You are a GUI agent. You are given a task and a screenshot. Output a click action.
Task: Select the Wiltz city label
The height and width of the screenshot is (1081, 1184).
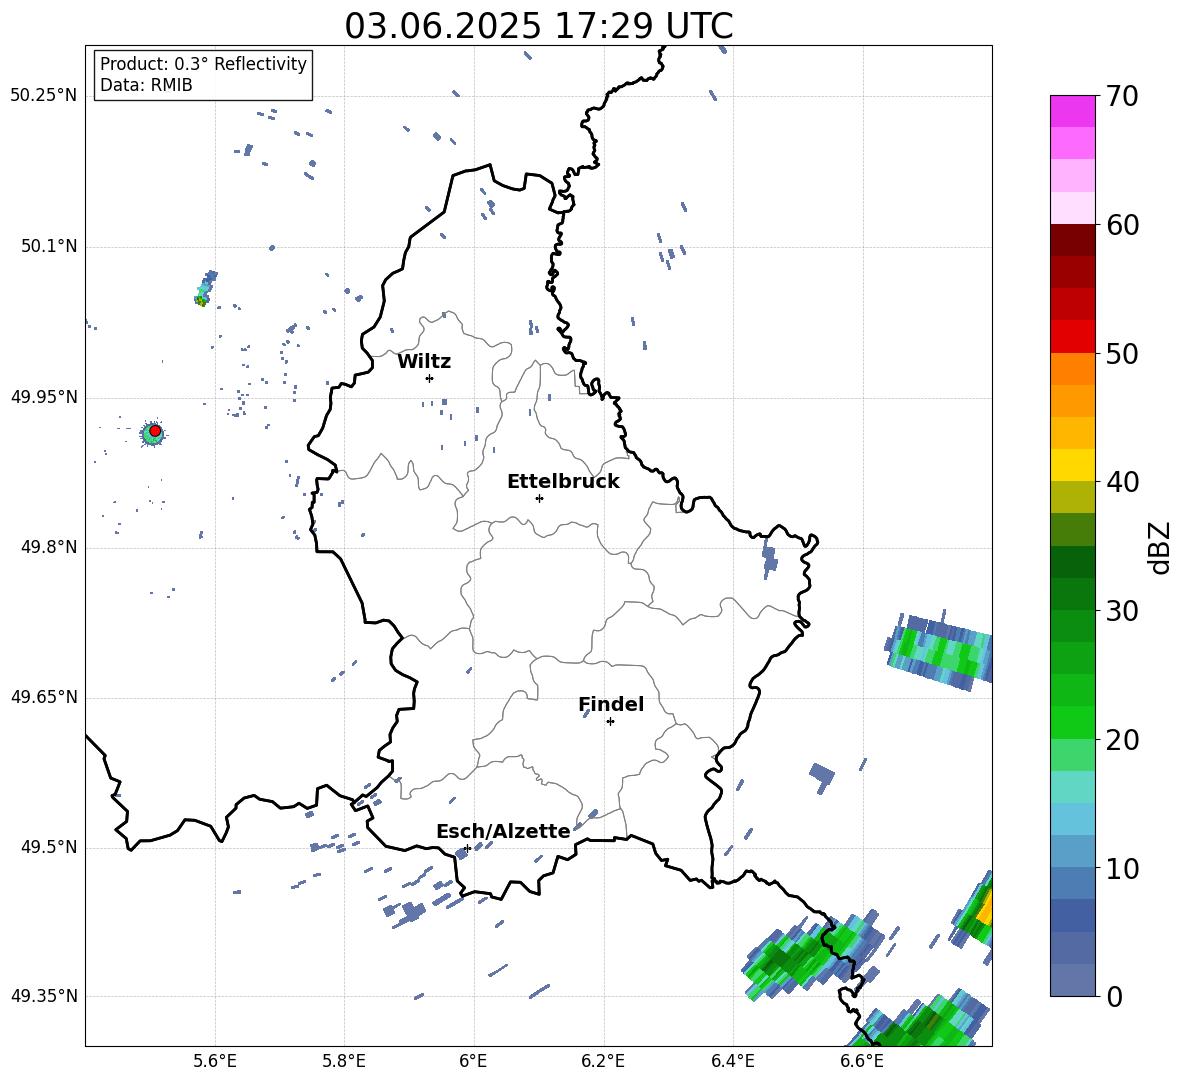424,362
